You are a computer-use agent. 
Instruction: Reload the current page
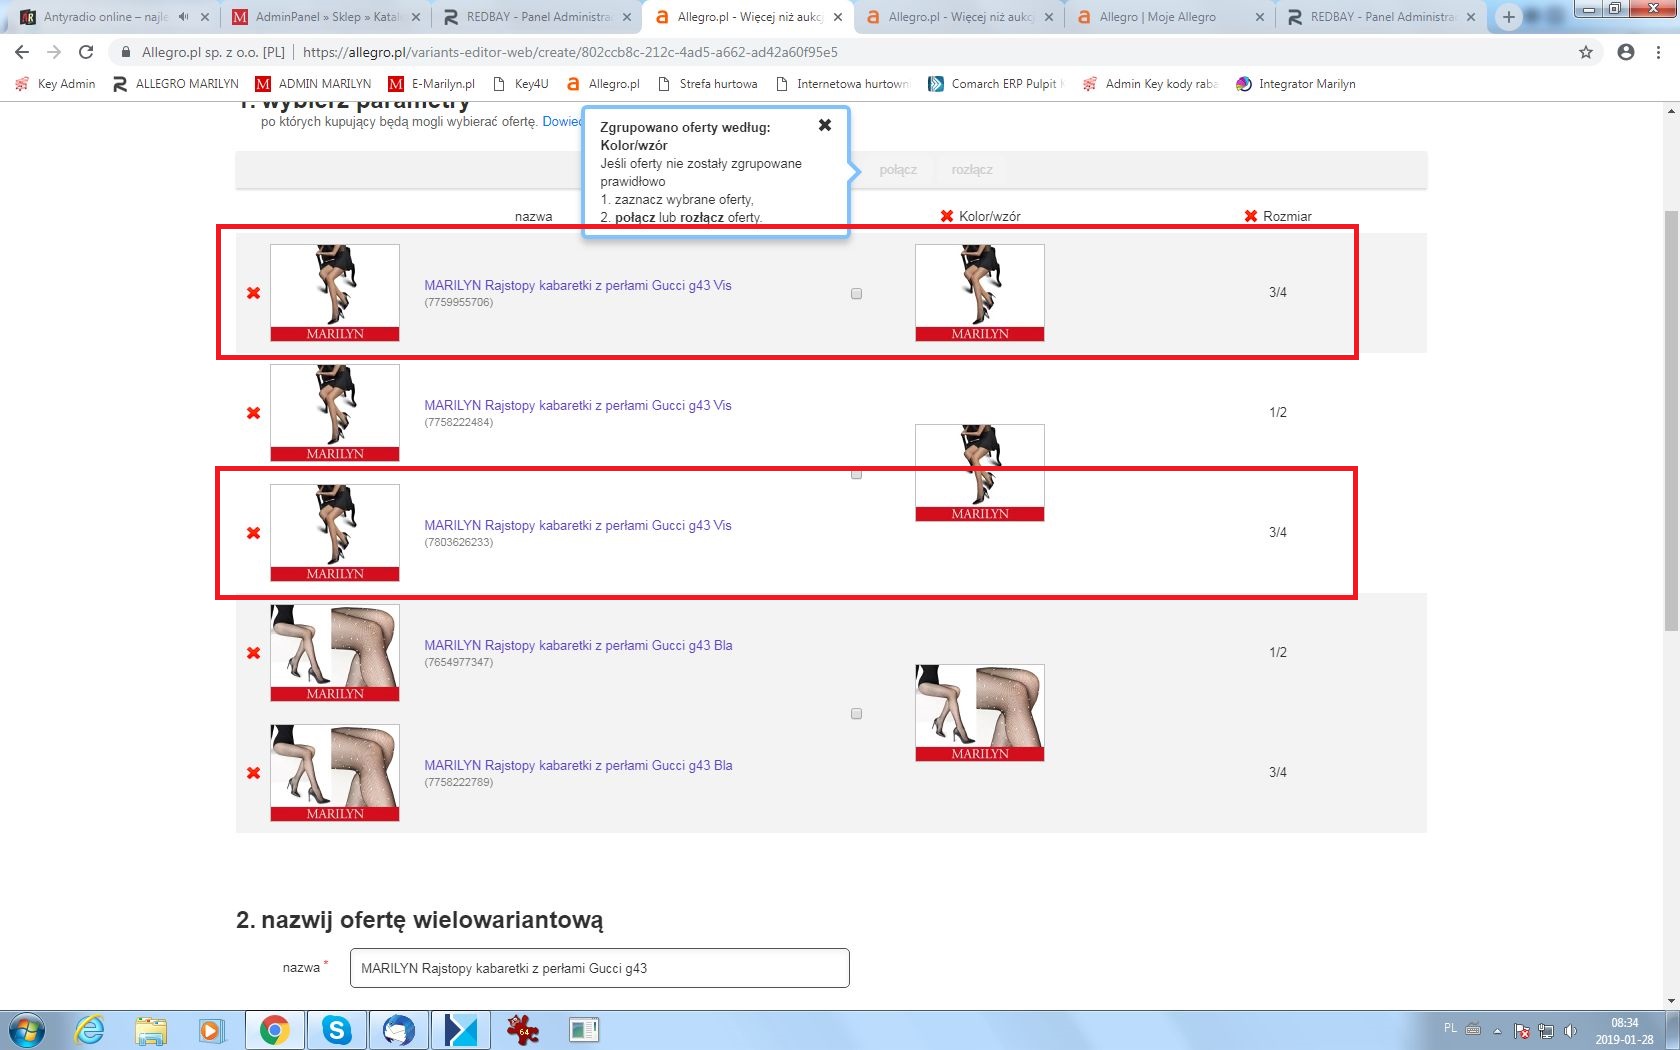[86, 52]
